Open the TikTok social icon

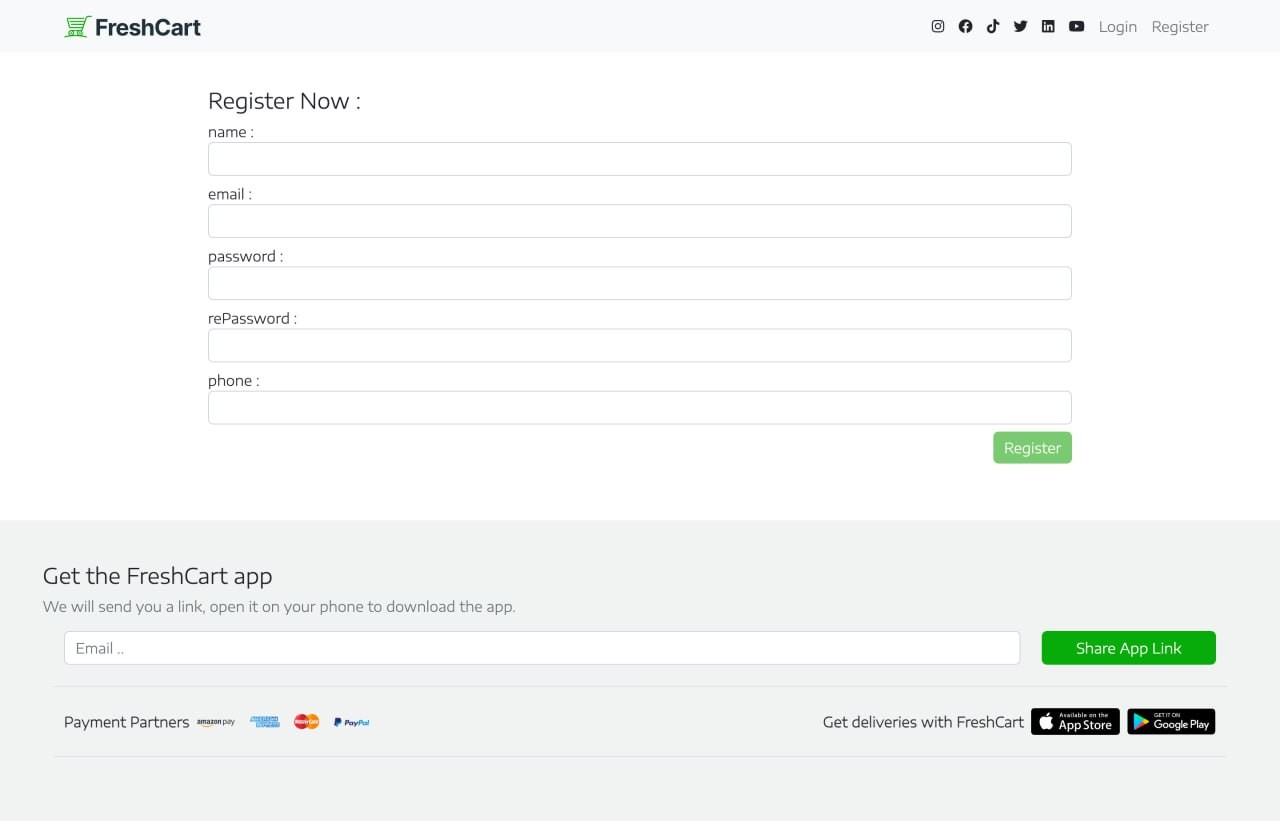point(993,27)
